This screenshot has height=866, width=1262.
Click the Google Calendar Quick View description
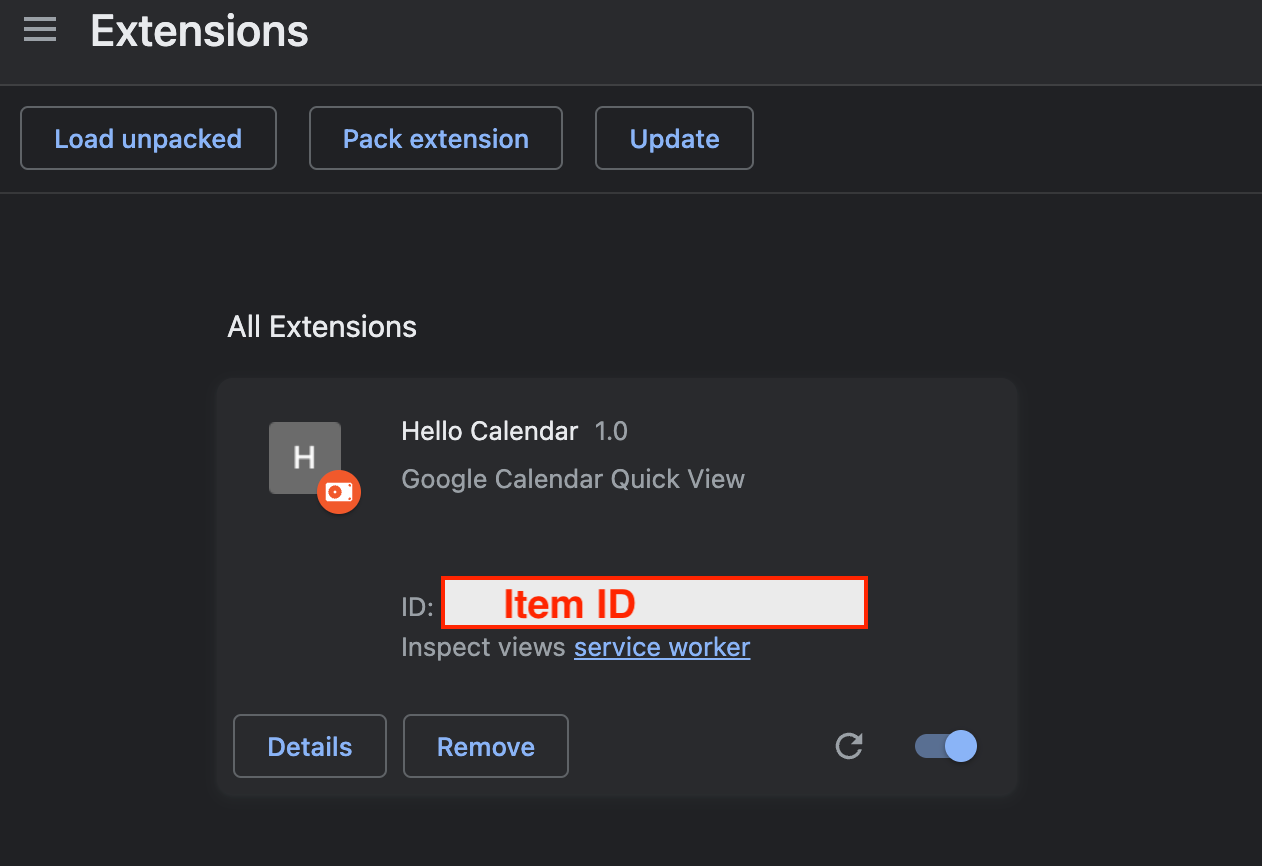coord(572,479)
